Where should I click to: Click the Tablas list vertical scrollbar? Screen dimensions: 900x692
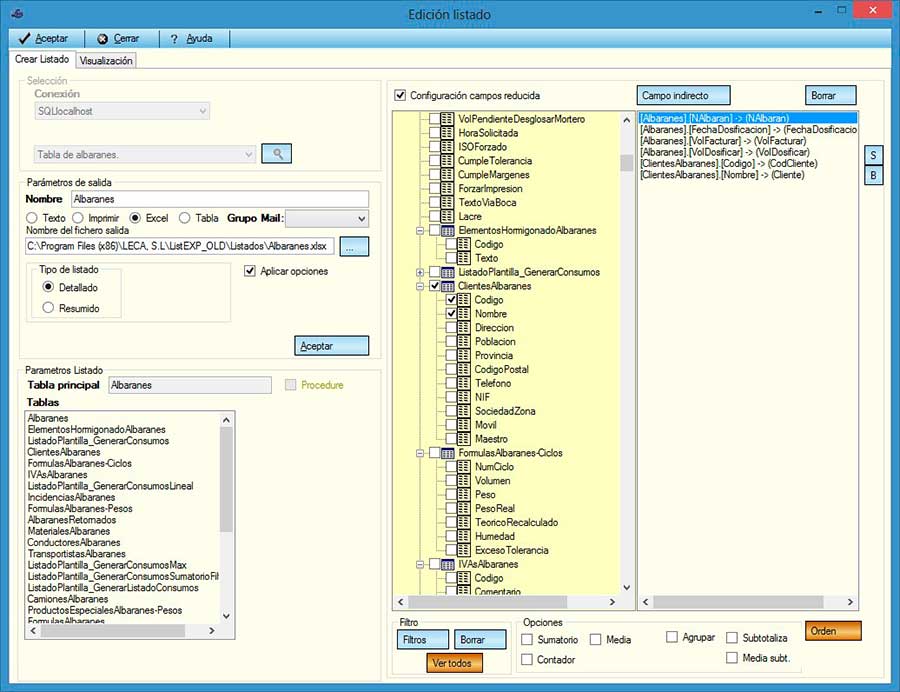point(226,519)
